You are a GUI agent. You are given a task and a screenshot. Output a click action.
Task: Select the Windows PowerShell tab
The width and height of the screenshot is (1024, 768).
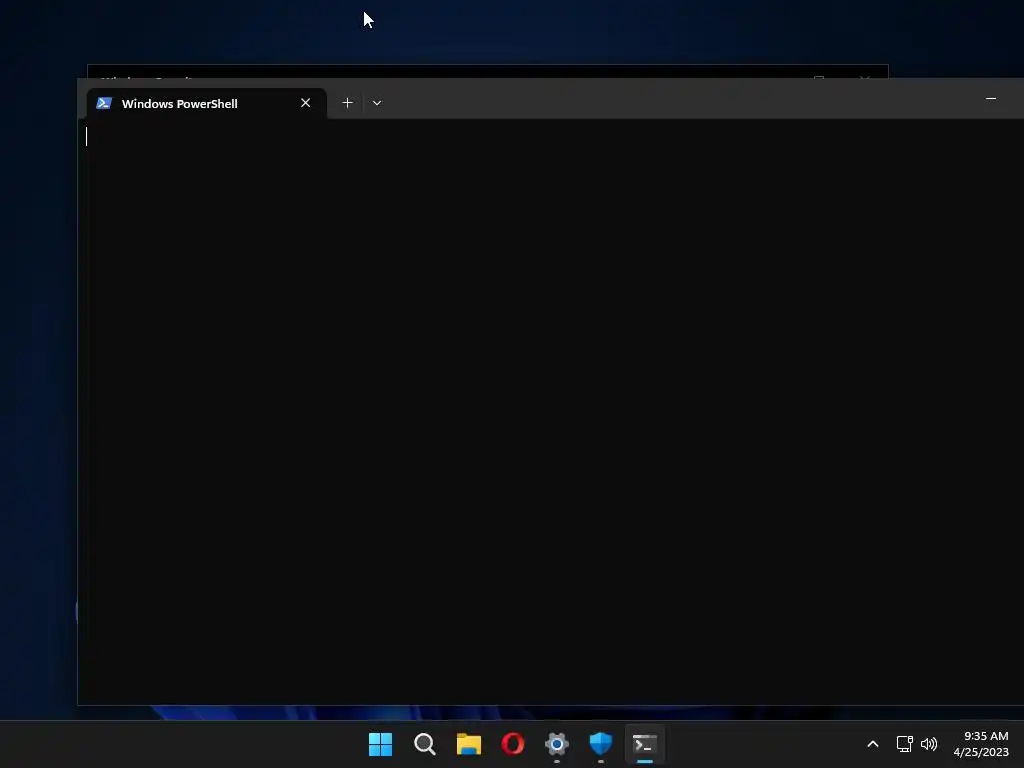click(x=206, y=103)
